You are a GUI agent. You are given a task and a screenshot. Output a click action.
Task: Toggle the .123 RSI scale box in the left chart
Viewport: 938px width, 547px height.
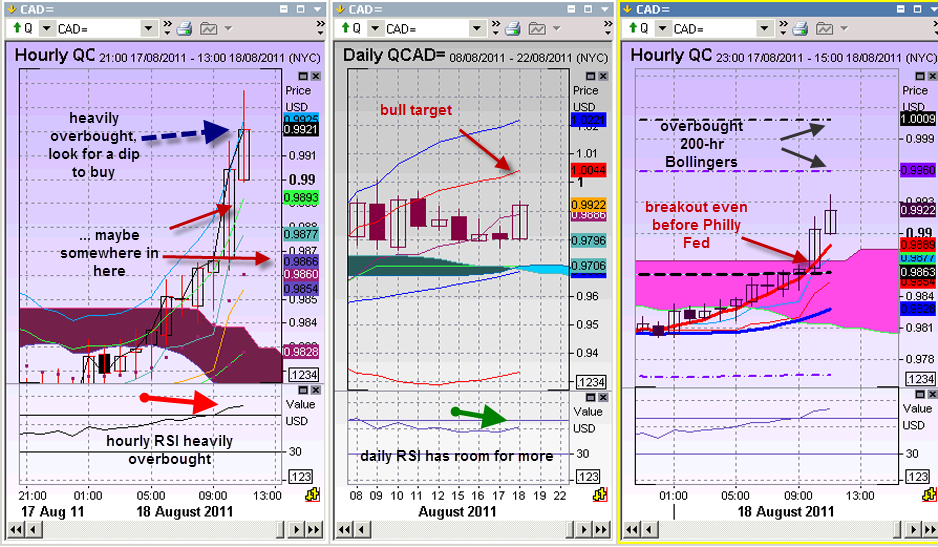click(301, 476)
